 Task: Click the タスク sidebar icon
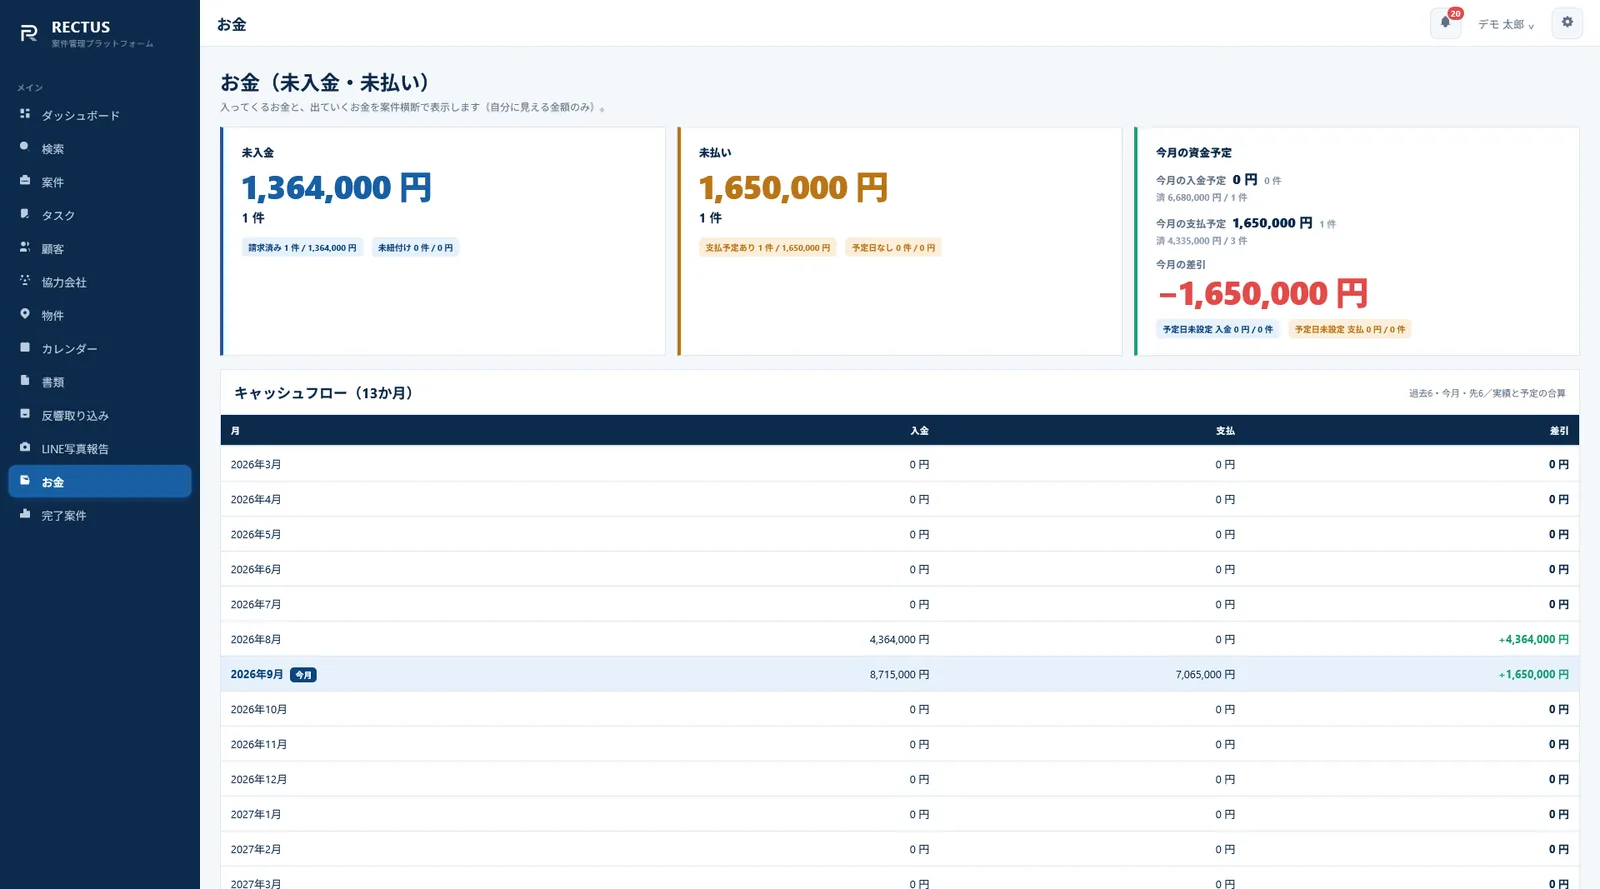(25, 214)
